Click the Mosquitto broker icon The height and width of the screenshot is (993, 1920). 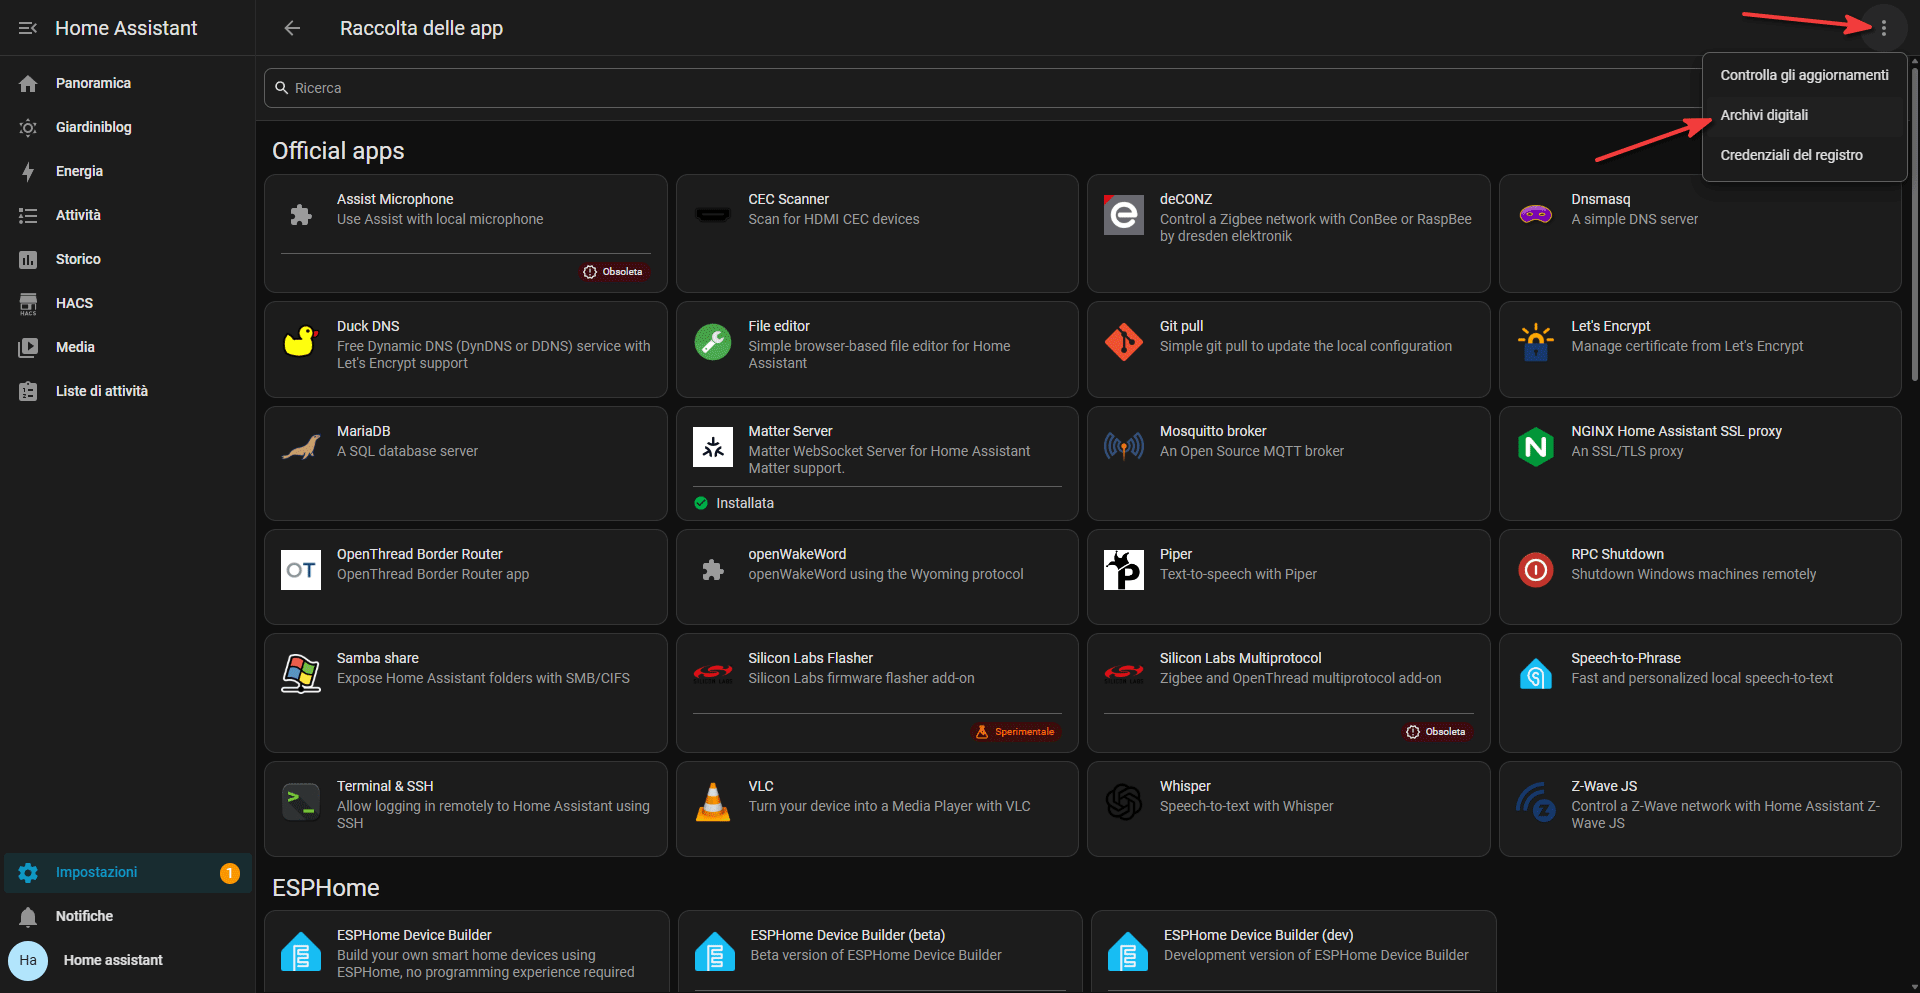(1124, 447)
